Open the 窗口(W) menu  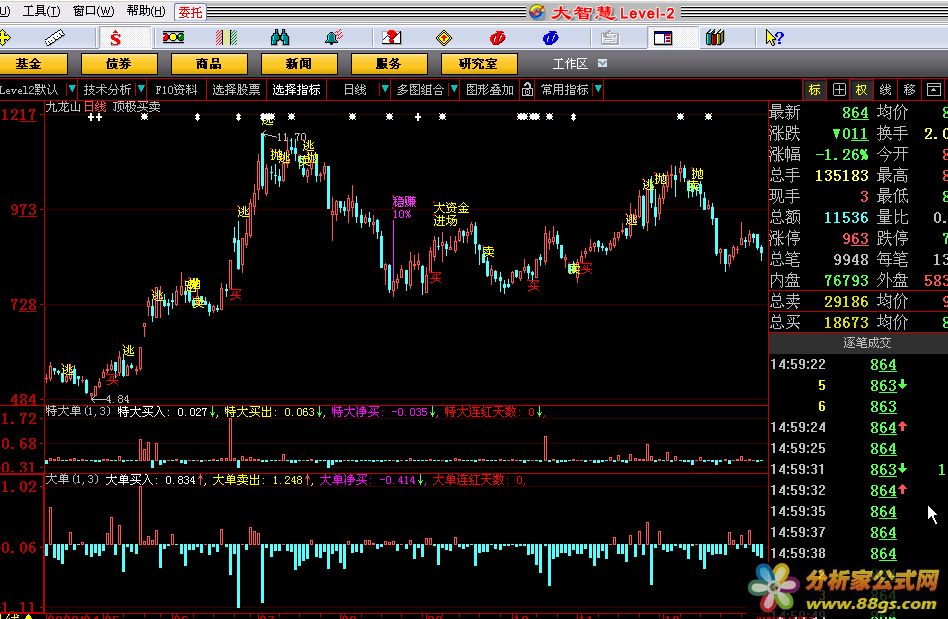pos(93,11)
